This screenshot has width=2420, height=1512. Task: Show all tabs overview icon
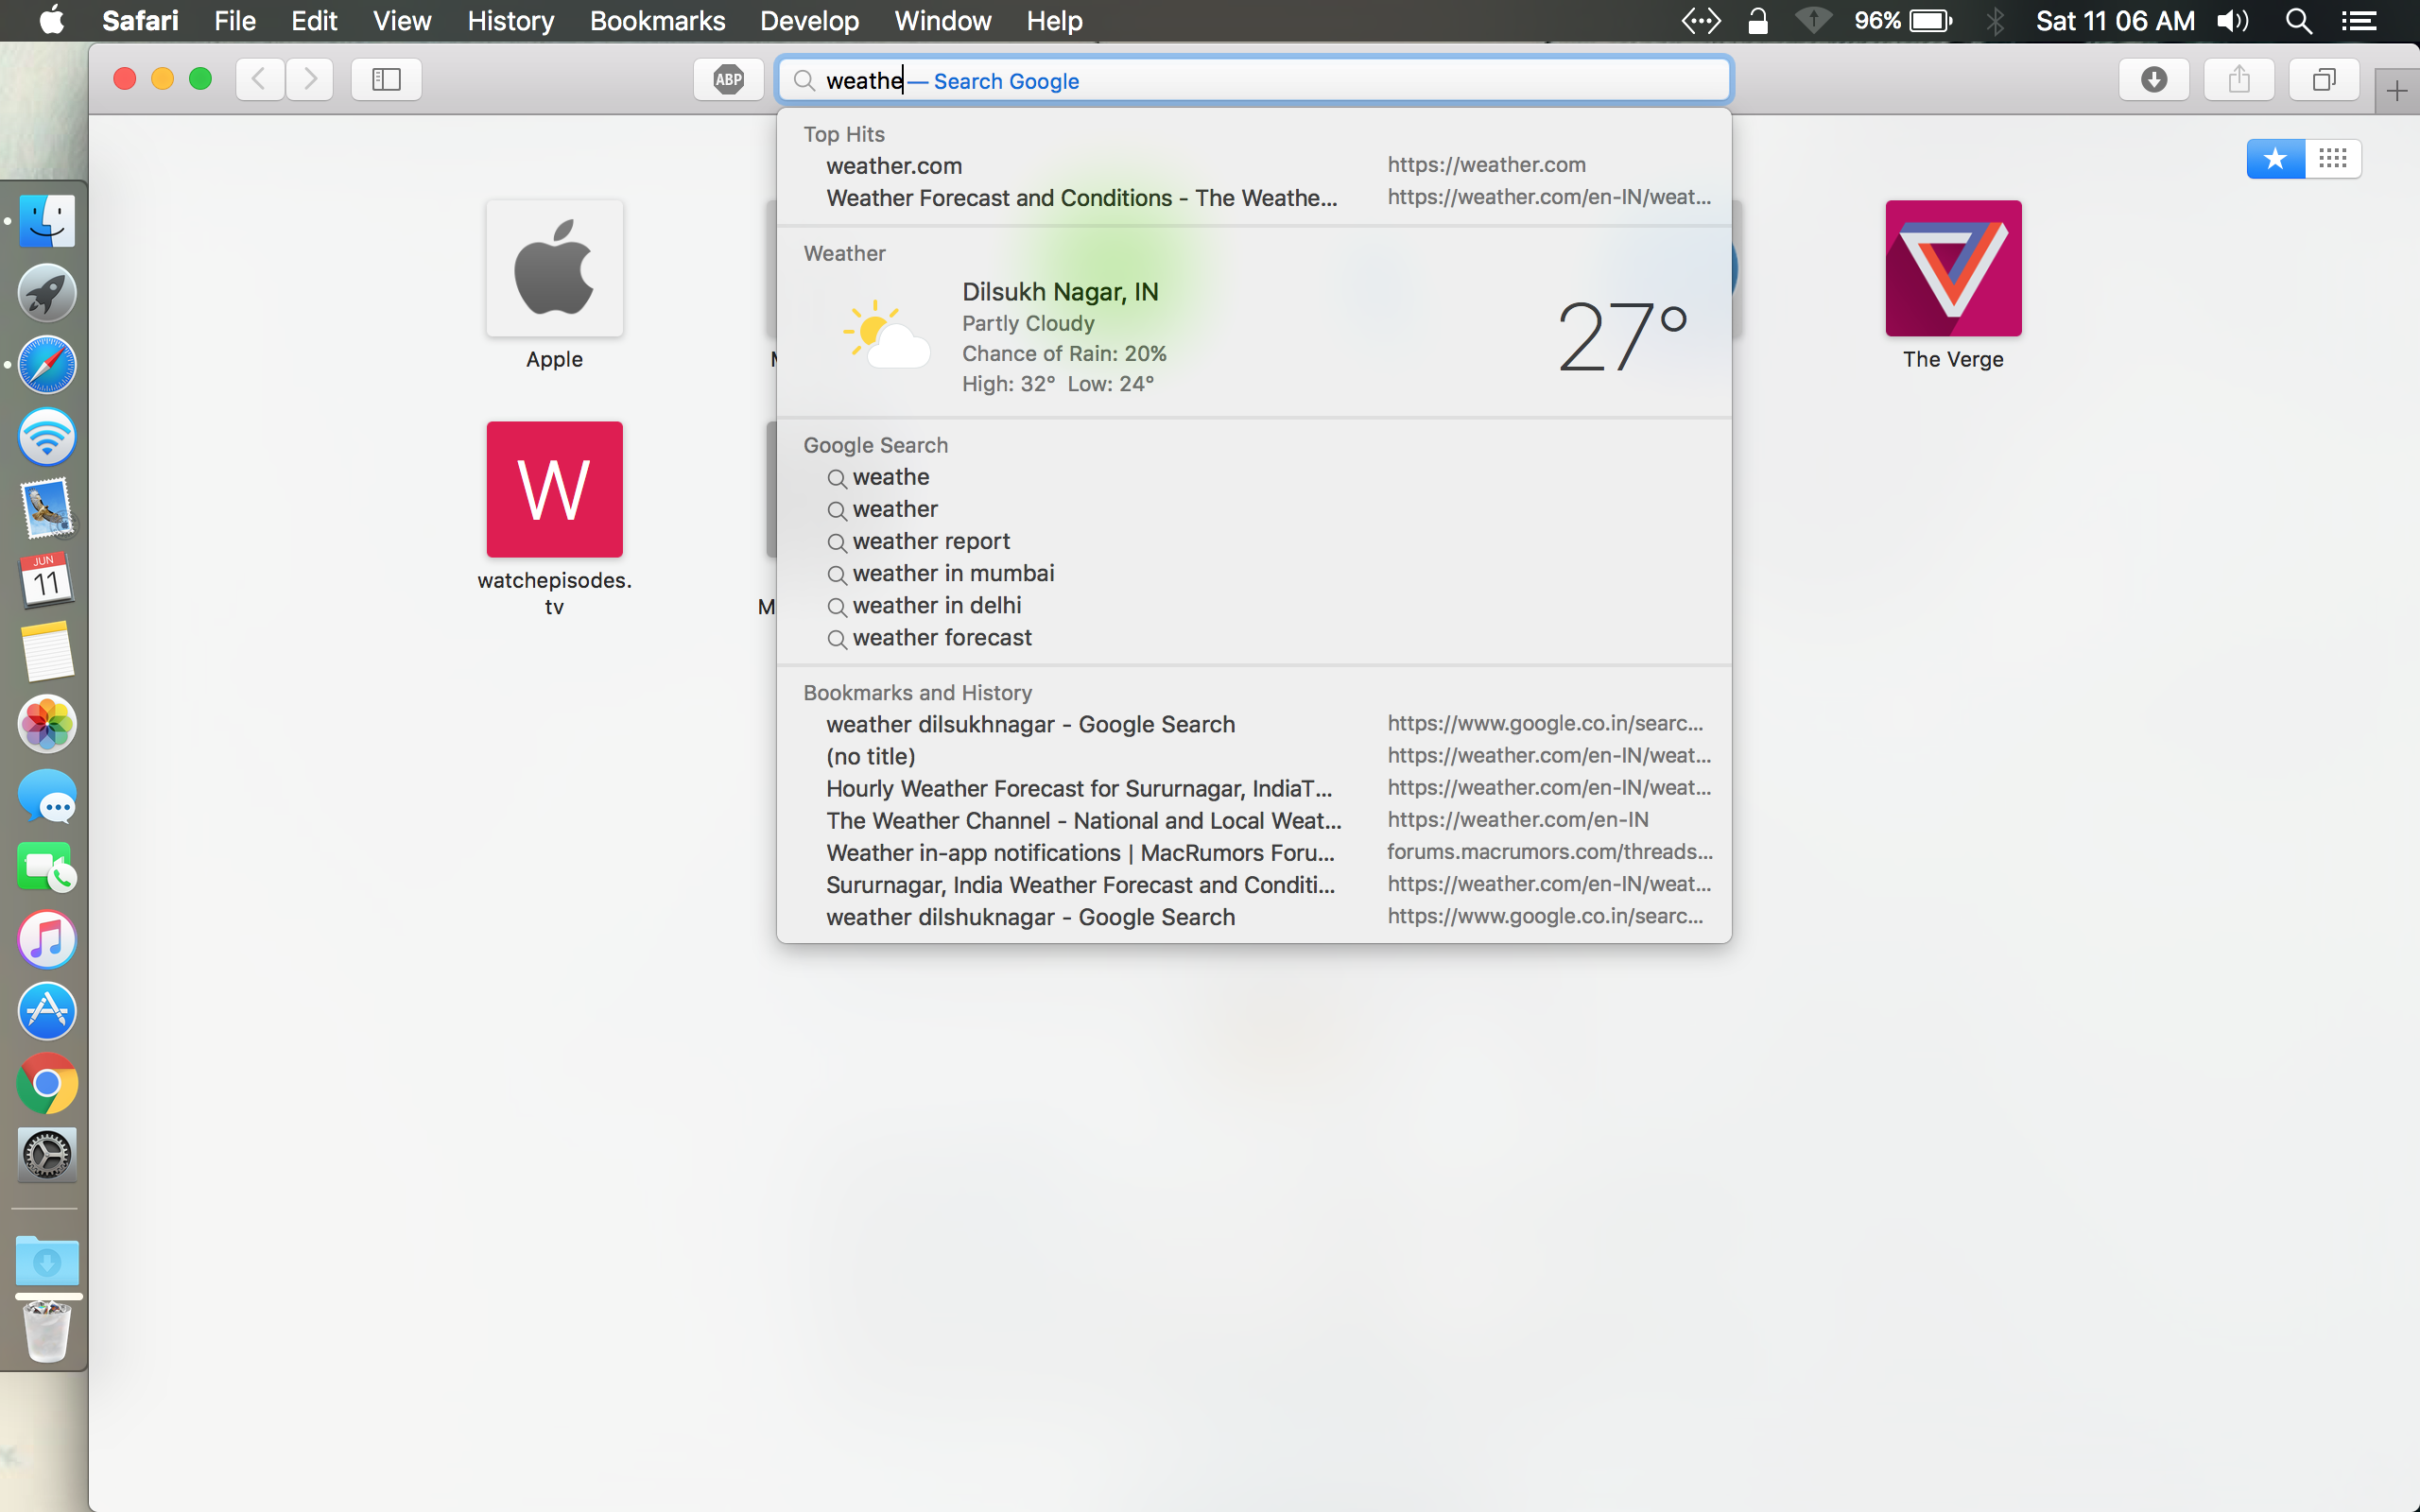[2324, 79]
